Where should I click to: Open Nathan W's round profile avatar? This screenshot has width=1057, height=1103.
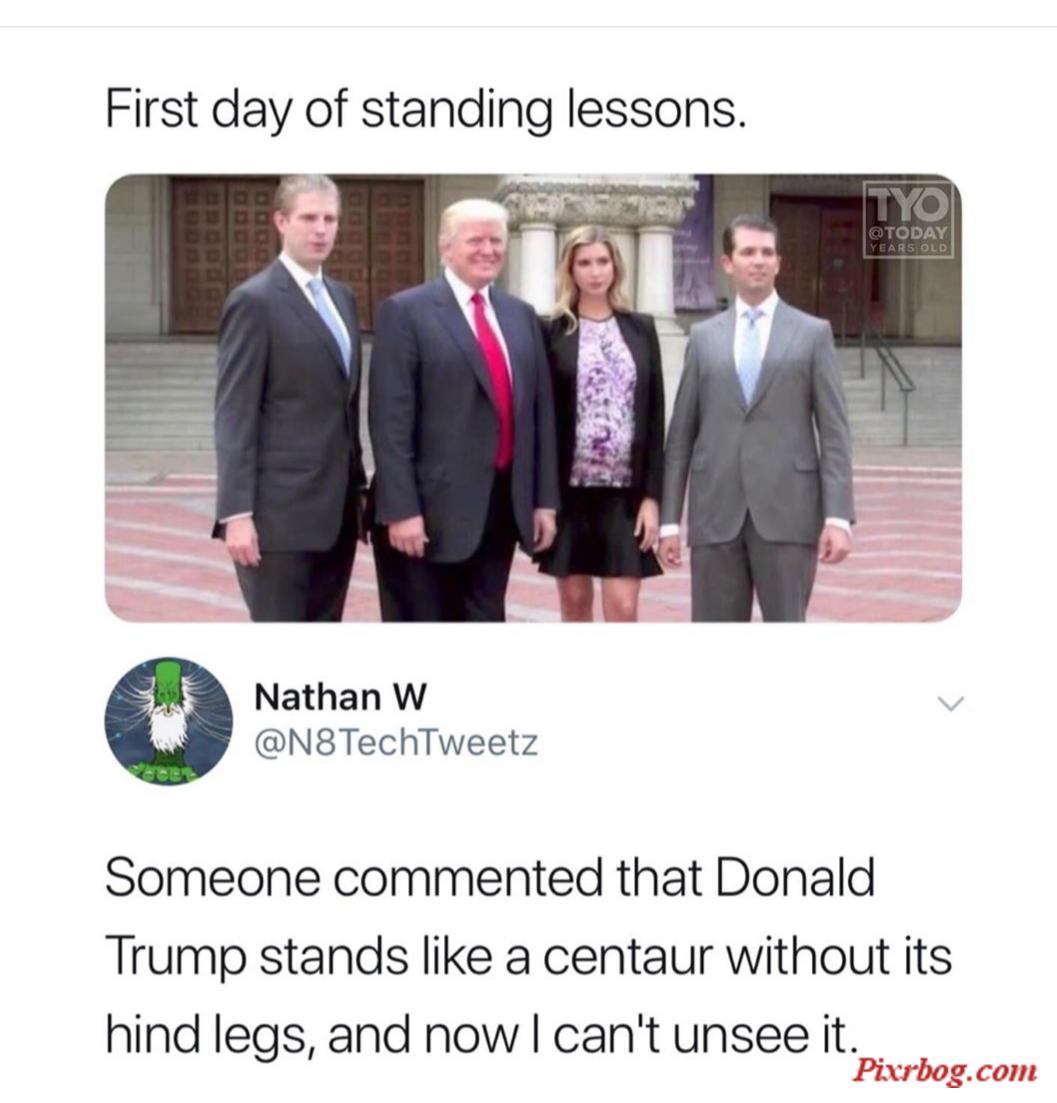[169, 721]
